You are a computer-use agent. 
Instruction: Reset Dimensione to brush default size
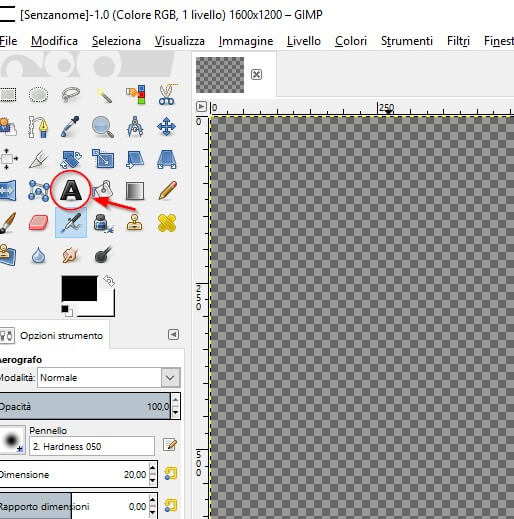(171, 474)
